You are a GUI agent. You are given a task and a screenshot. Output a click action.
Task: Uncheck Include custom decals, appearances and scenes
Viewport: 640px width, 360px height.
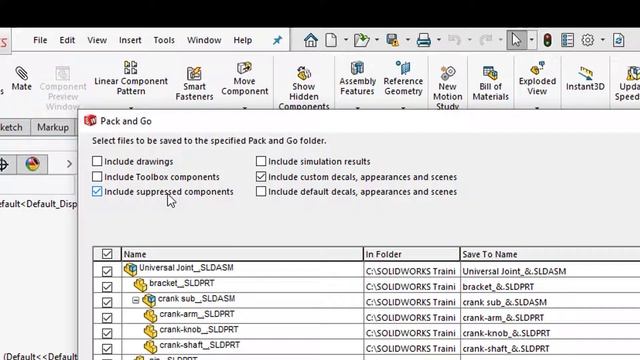(261, 177)
